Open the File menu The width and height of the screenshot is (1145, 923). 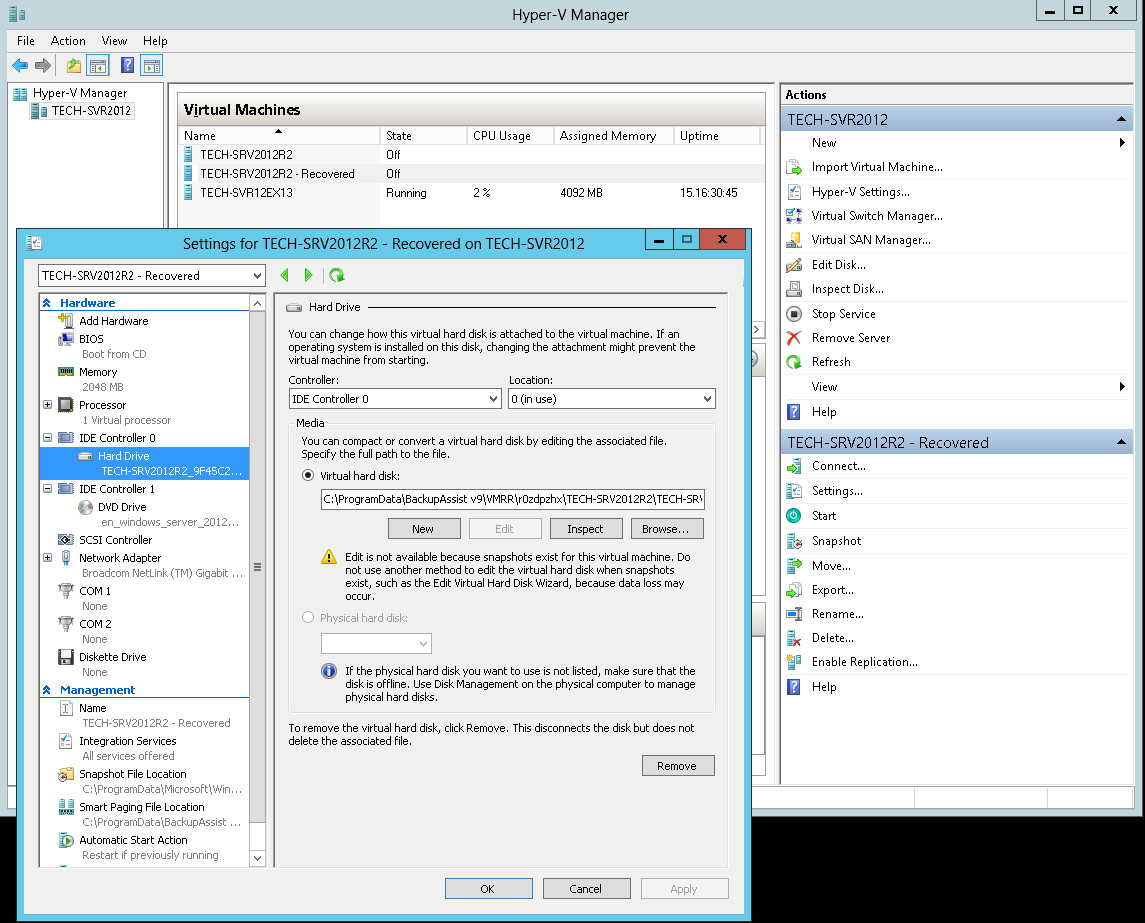coord(26,41)
